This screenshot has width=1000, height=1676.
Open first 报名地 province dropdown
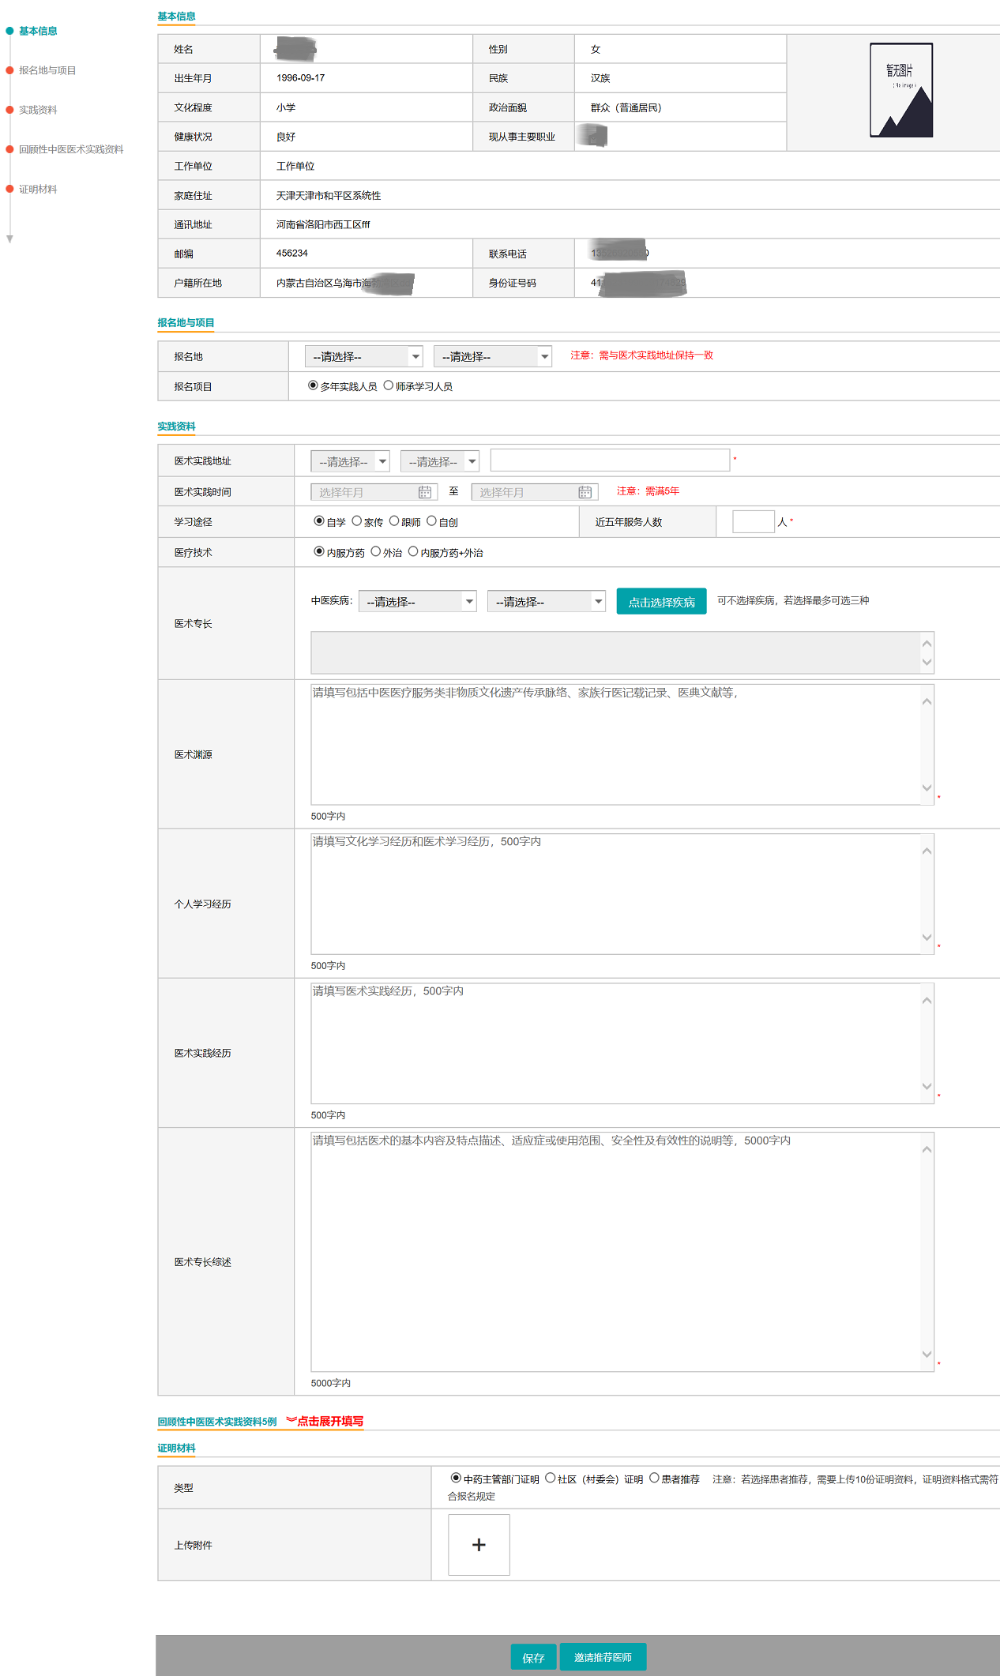363,356
